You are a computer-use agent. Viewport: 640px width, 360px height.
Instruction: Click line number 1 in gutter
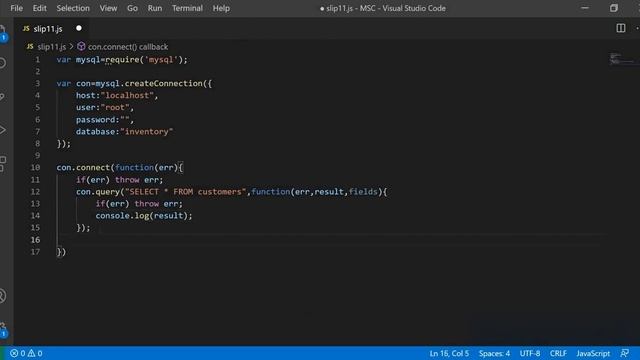38,60
